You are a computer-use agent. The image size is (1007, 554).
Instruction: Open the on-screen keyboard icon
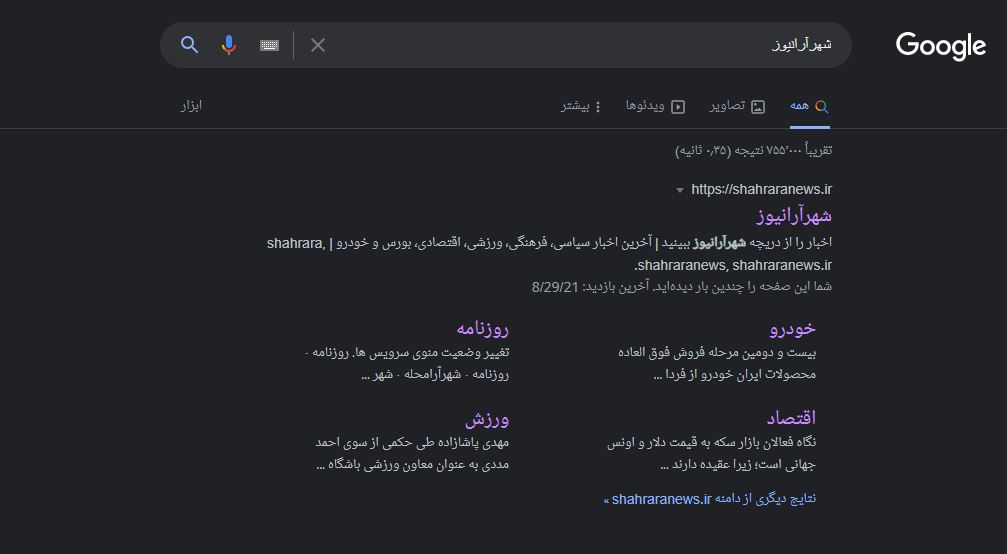point(269,45)
